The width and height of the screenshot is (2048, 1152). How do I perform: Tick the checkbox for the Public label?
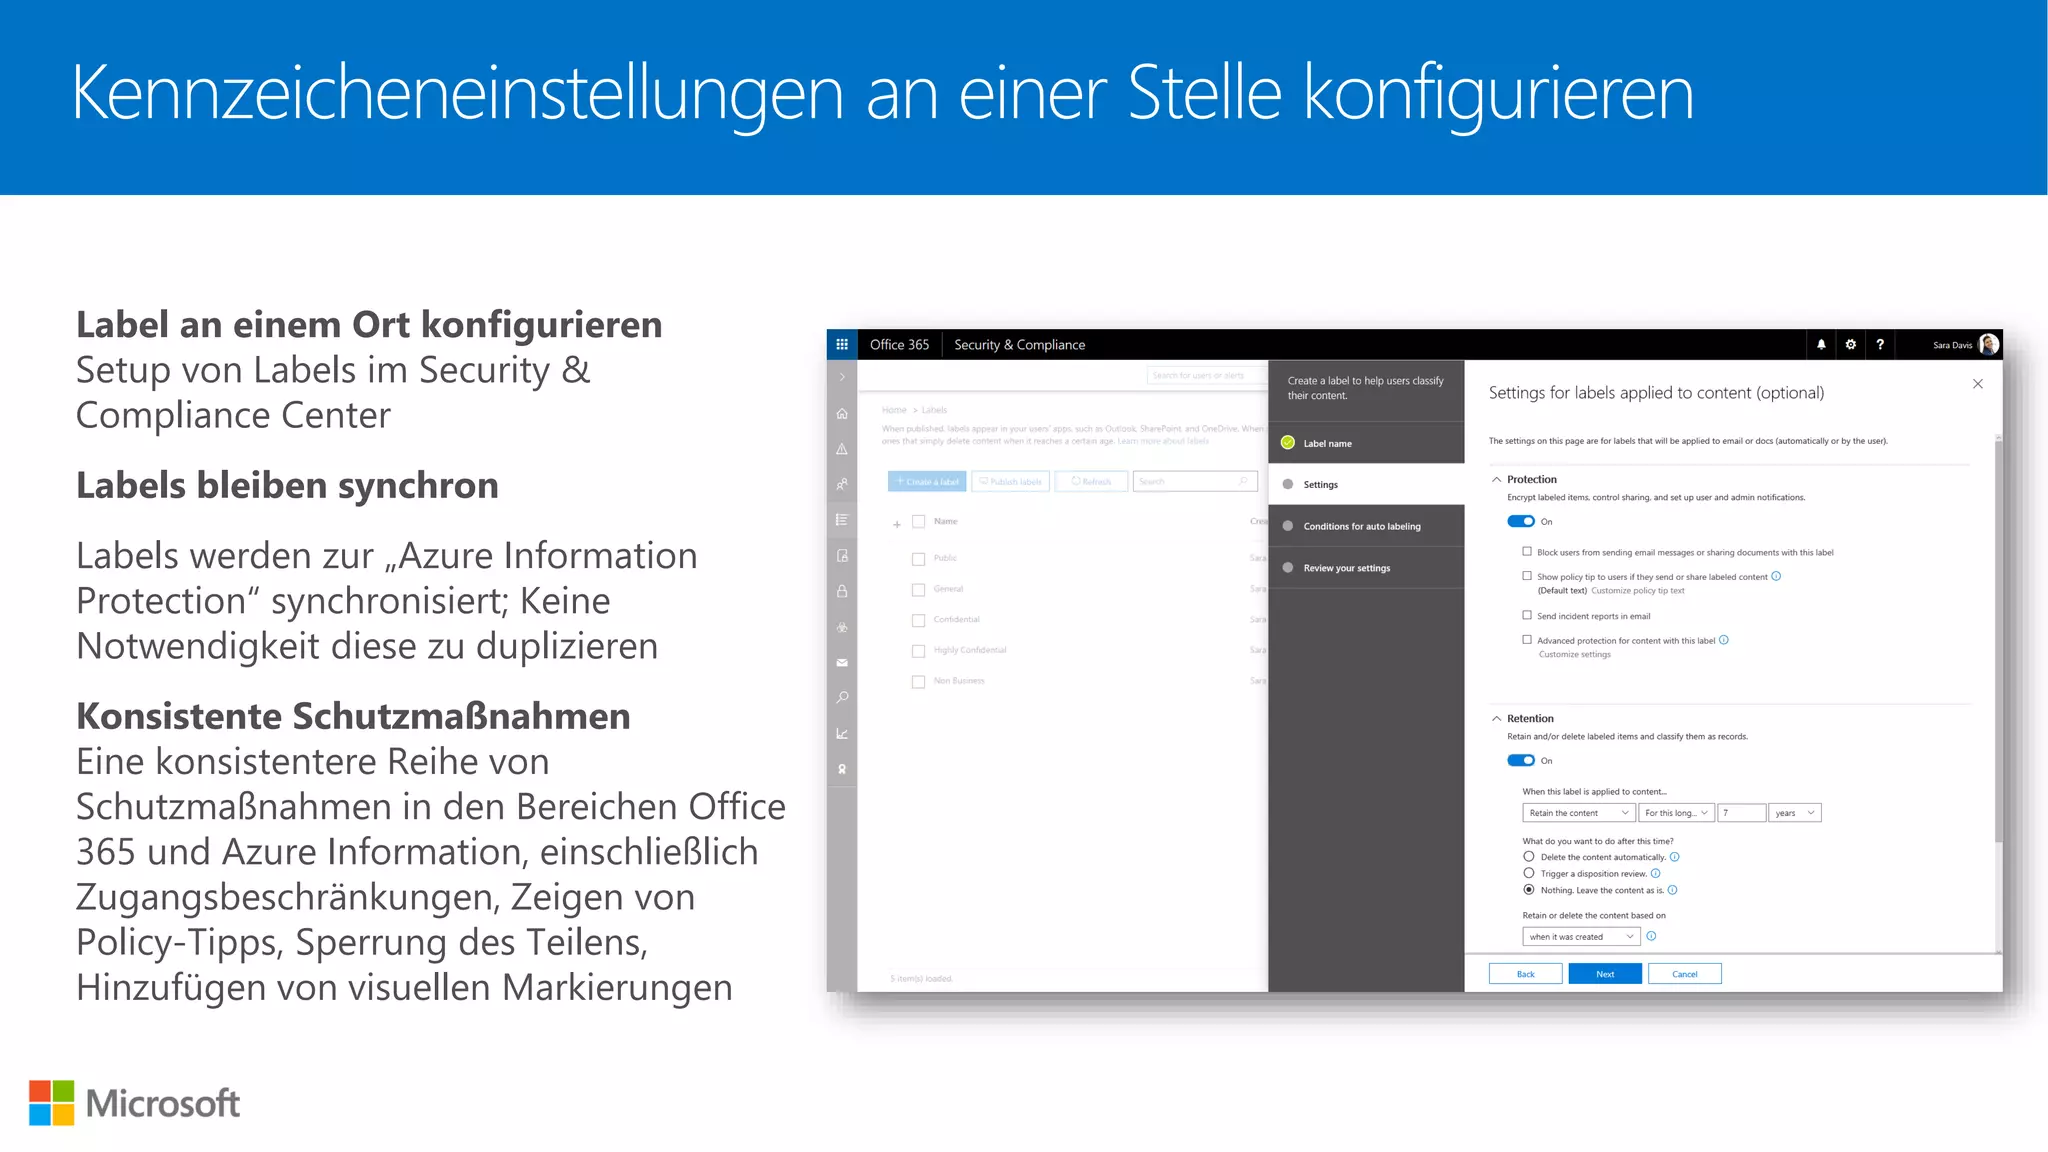[918, 559]
